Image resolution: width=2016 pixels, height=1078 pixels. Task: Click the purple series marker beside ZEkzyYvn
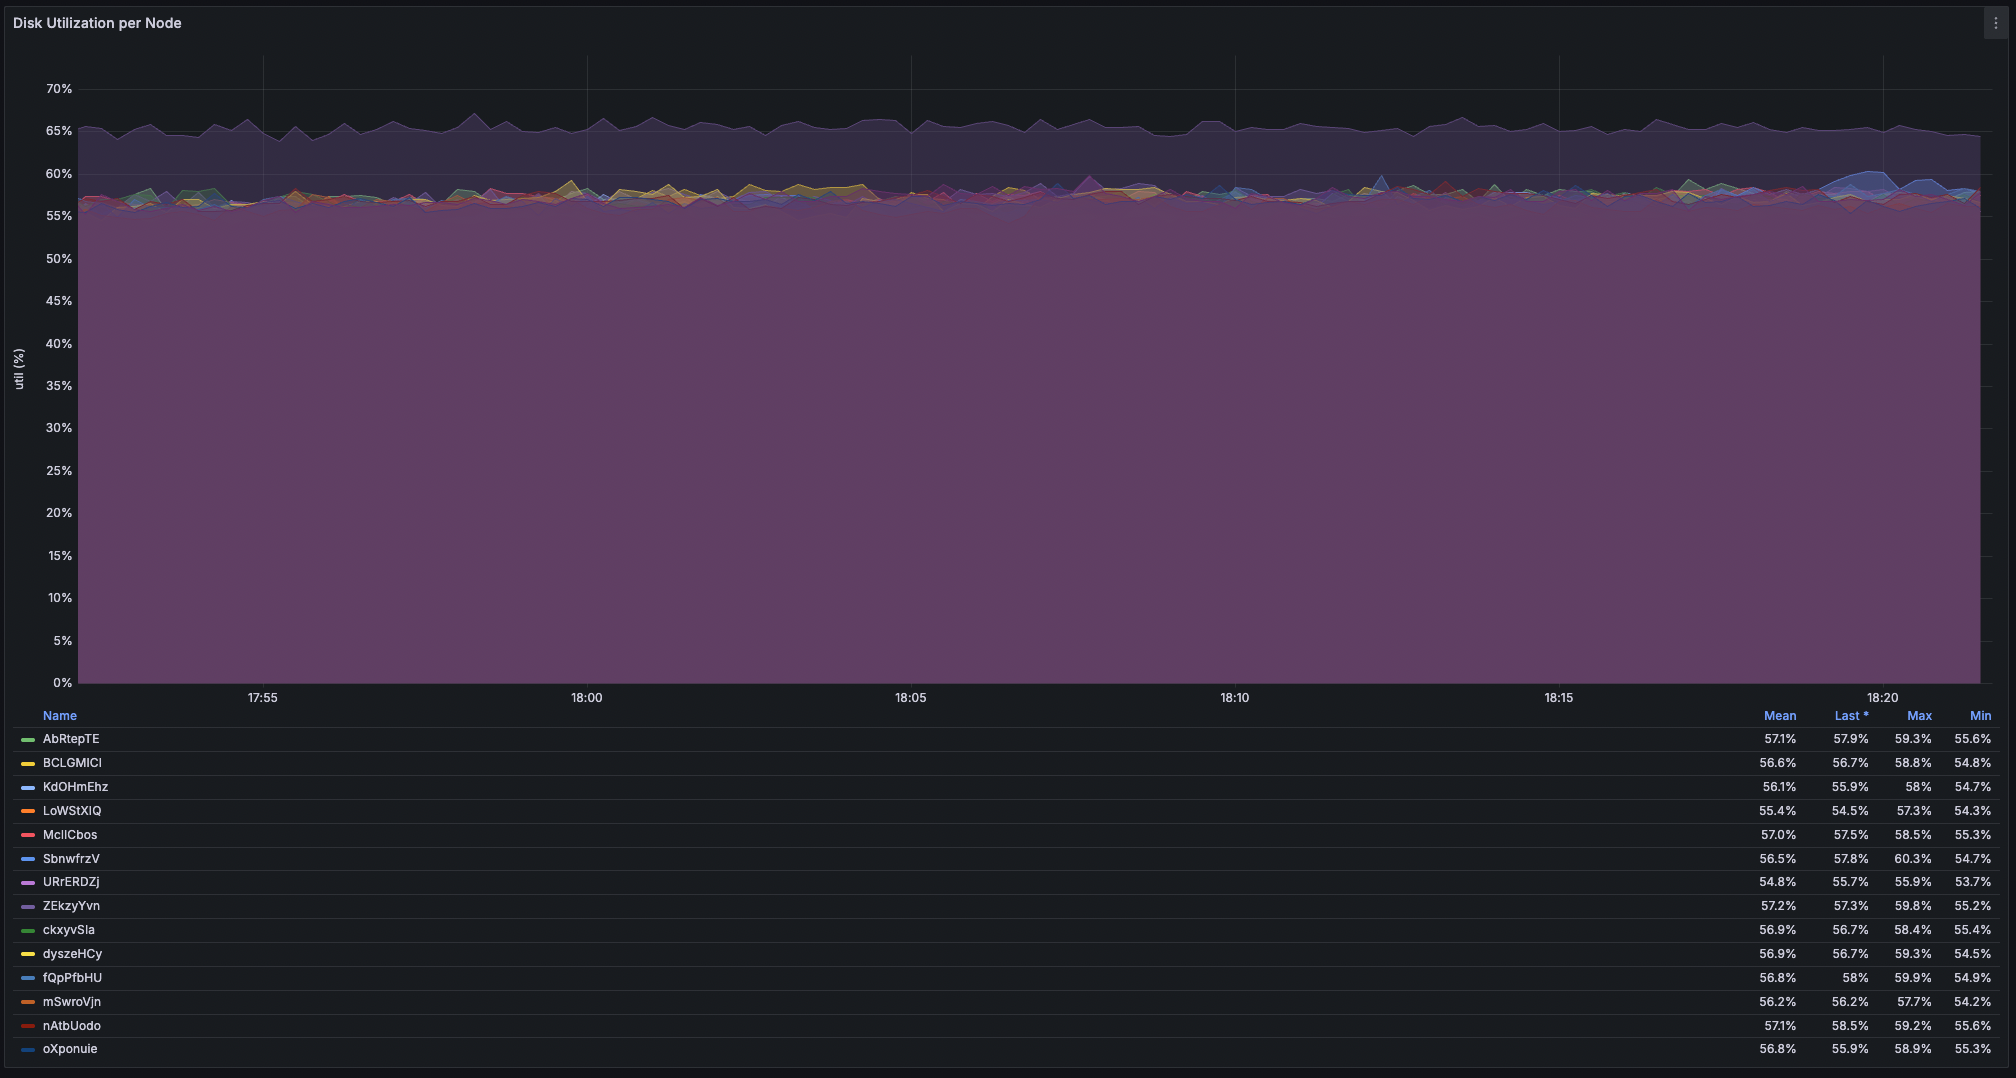[x=26, y=906]
